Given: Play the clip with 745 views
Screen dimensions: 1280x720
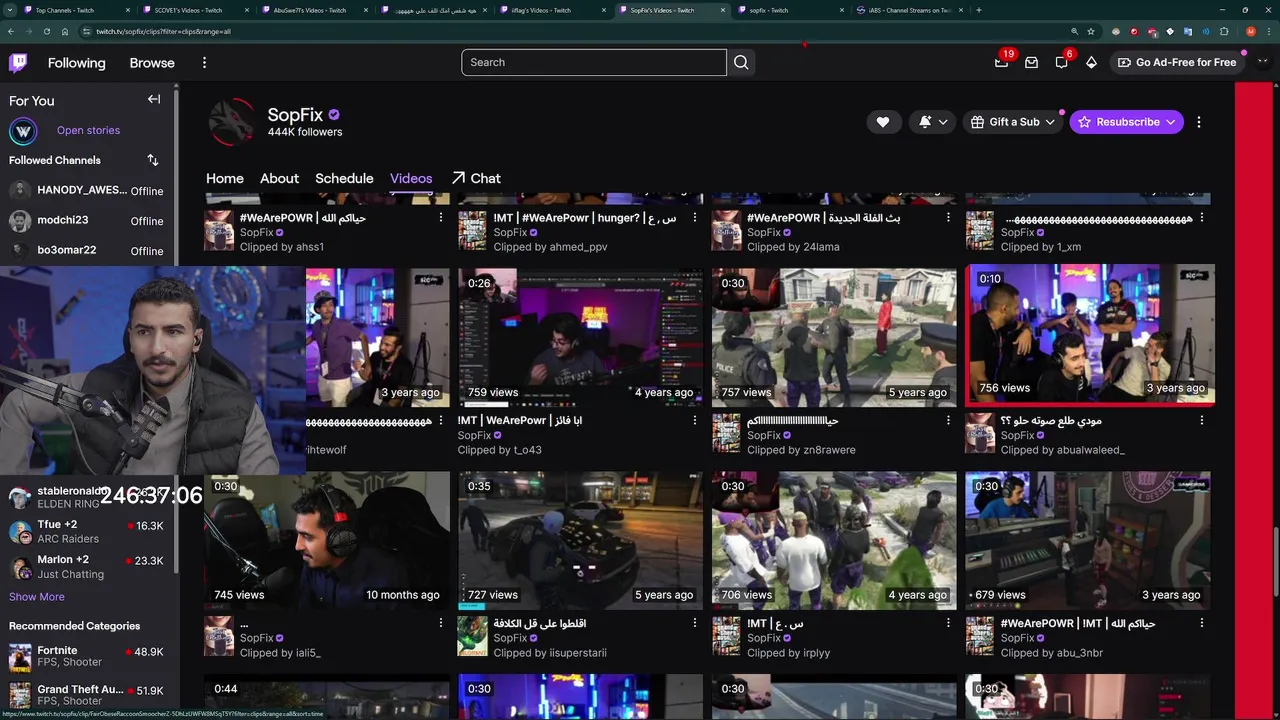Looking at the screenshot, I should tap(326, 539).
